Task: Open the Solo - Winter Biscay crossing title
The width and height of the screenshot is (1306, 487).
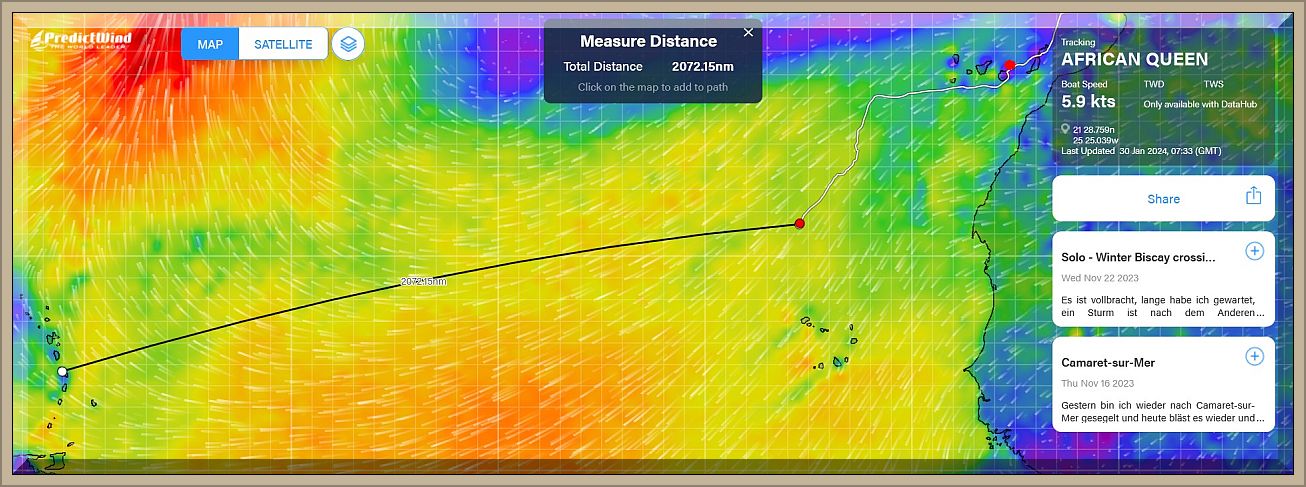Action: click(x=1138, y=257)
